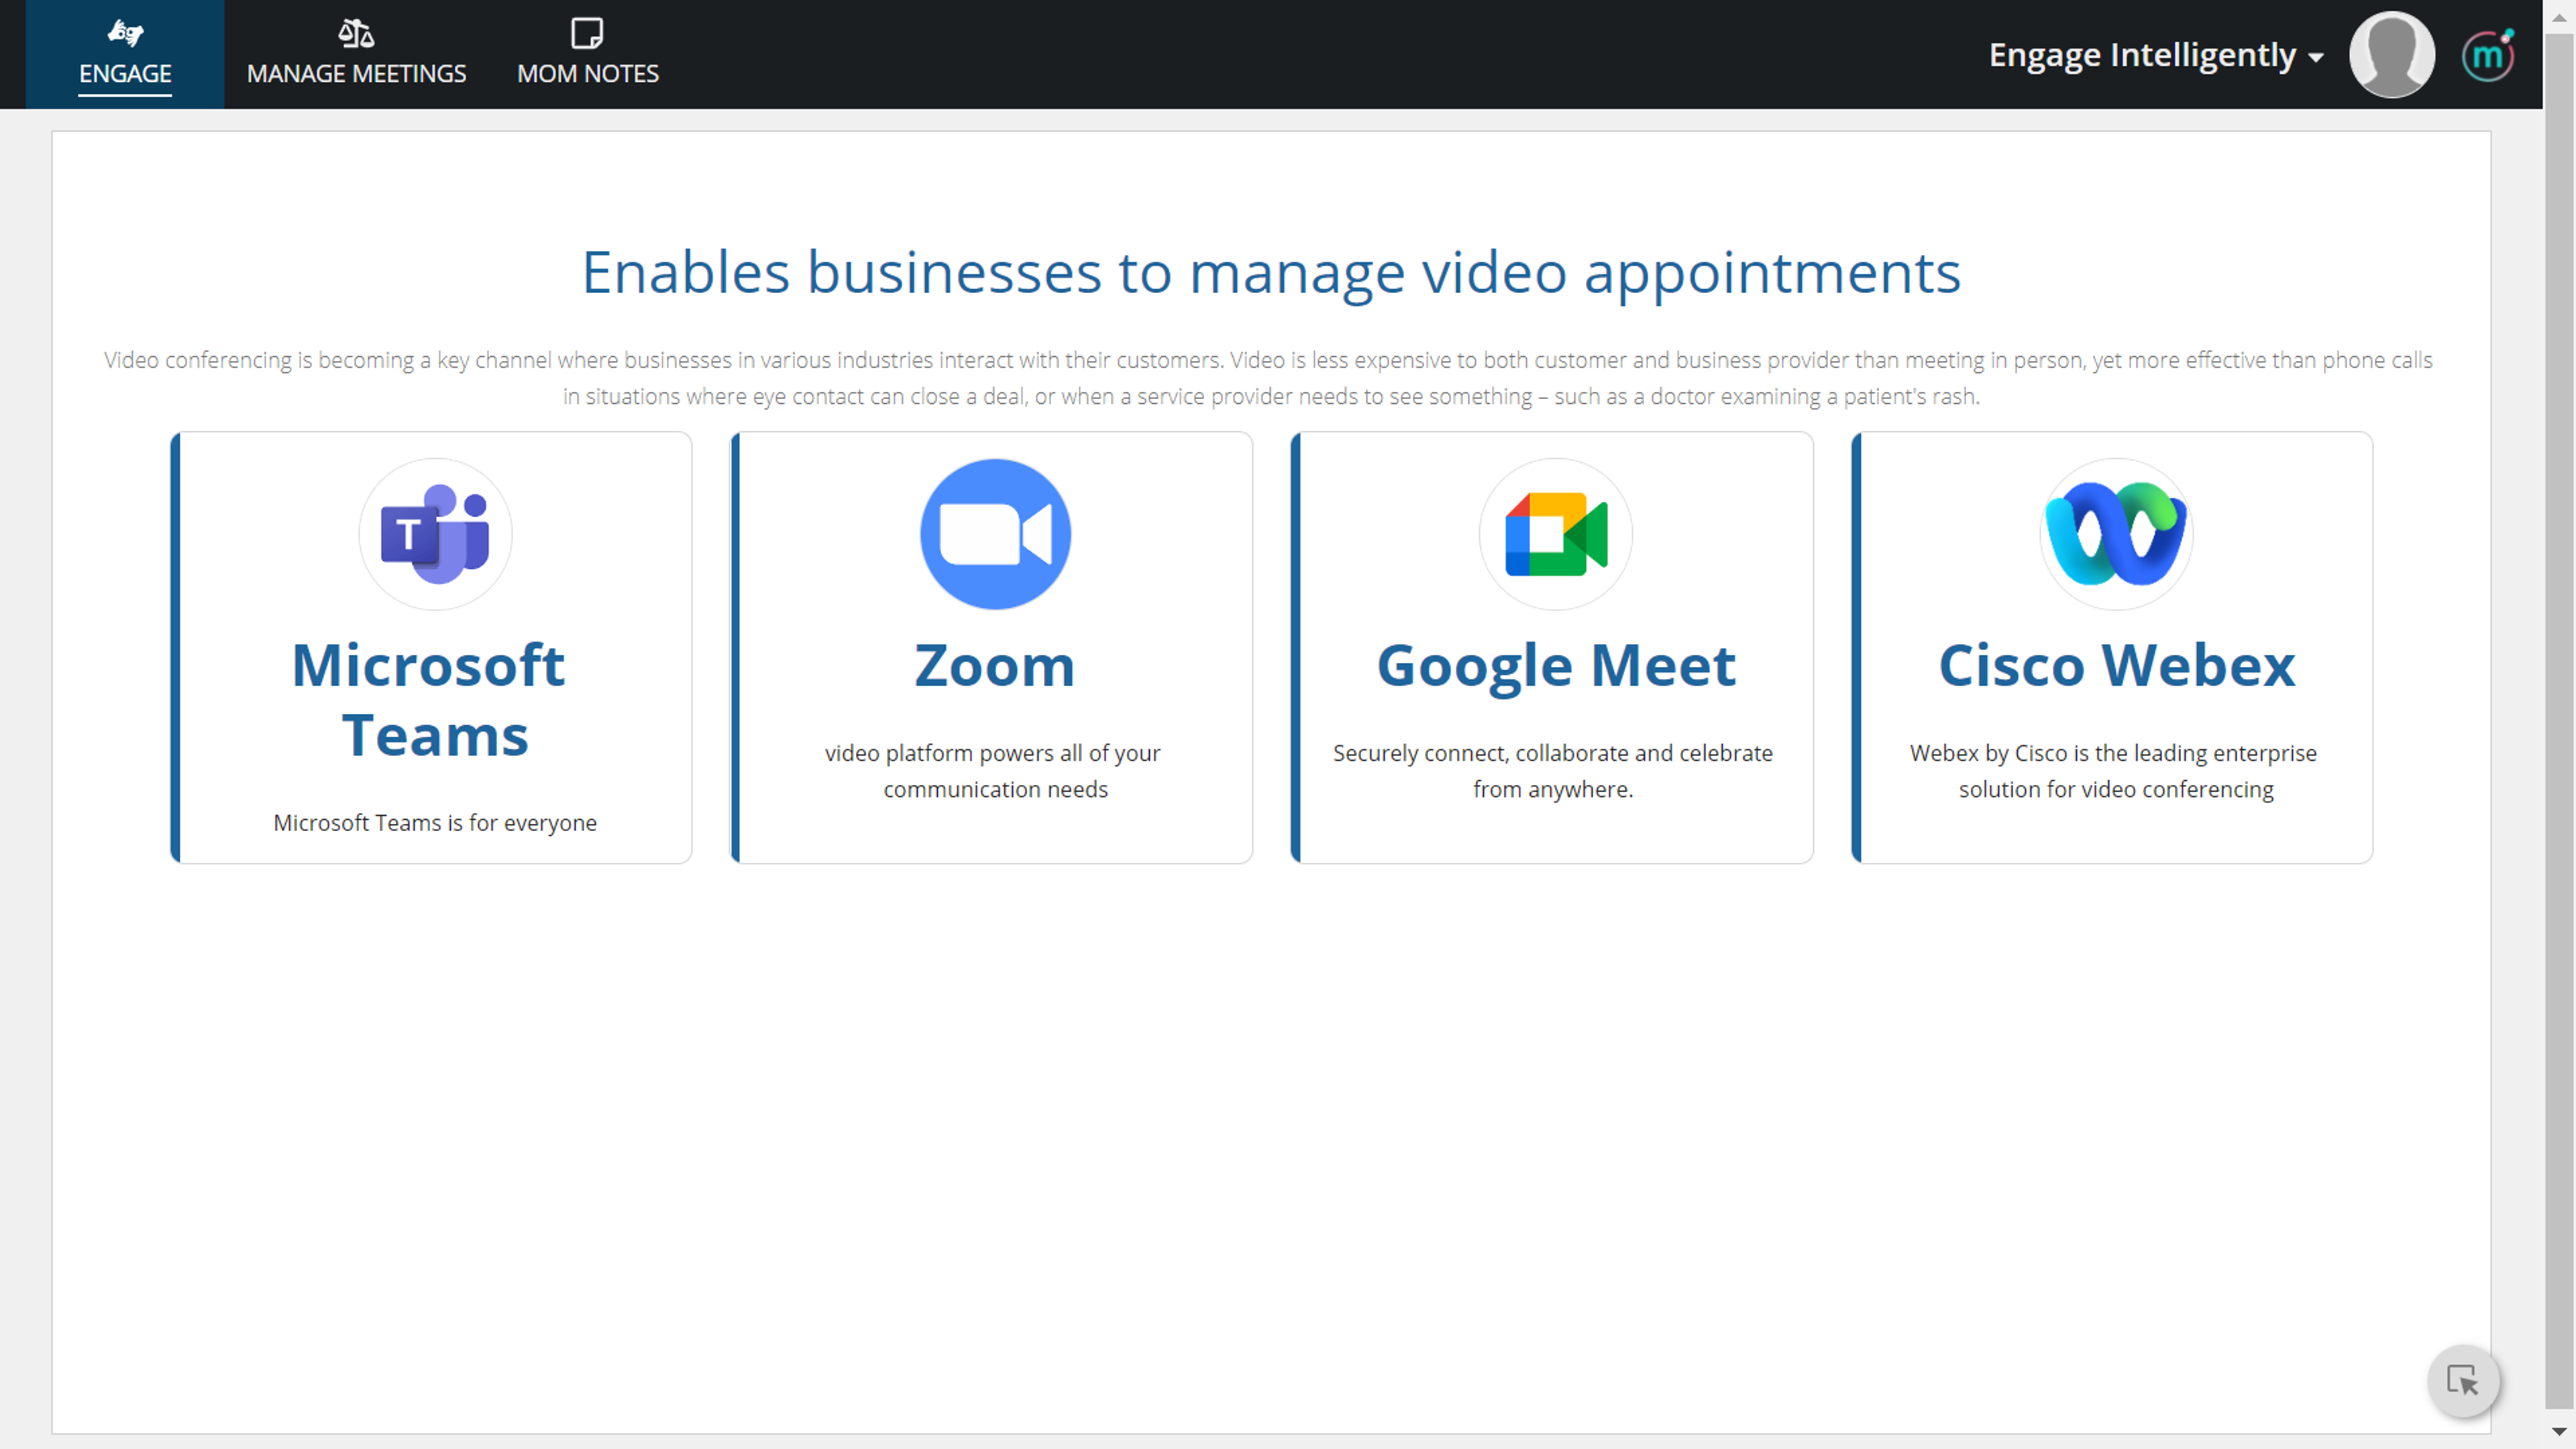Click the scales icon above Manage Meetings
This screenshot has height=1449, width=2576.
point(356,33)
